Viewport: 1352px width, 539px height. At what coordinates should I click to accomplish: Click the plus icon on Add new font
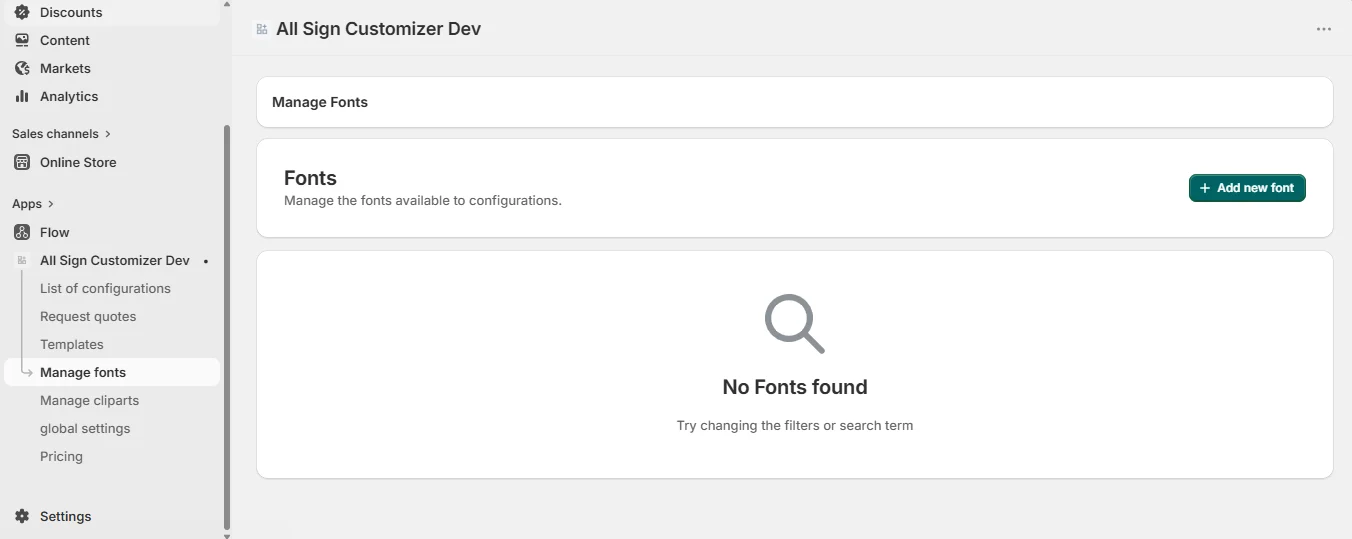coord(1205,188)
